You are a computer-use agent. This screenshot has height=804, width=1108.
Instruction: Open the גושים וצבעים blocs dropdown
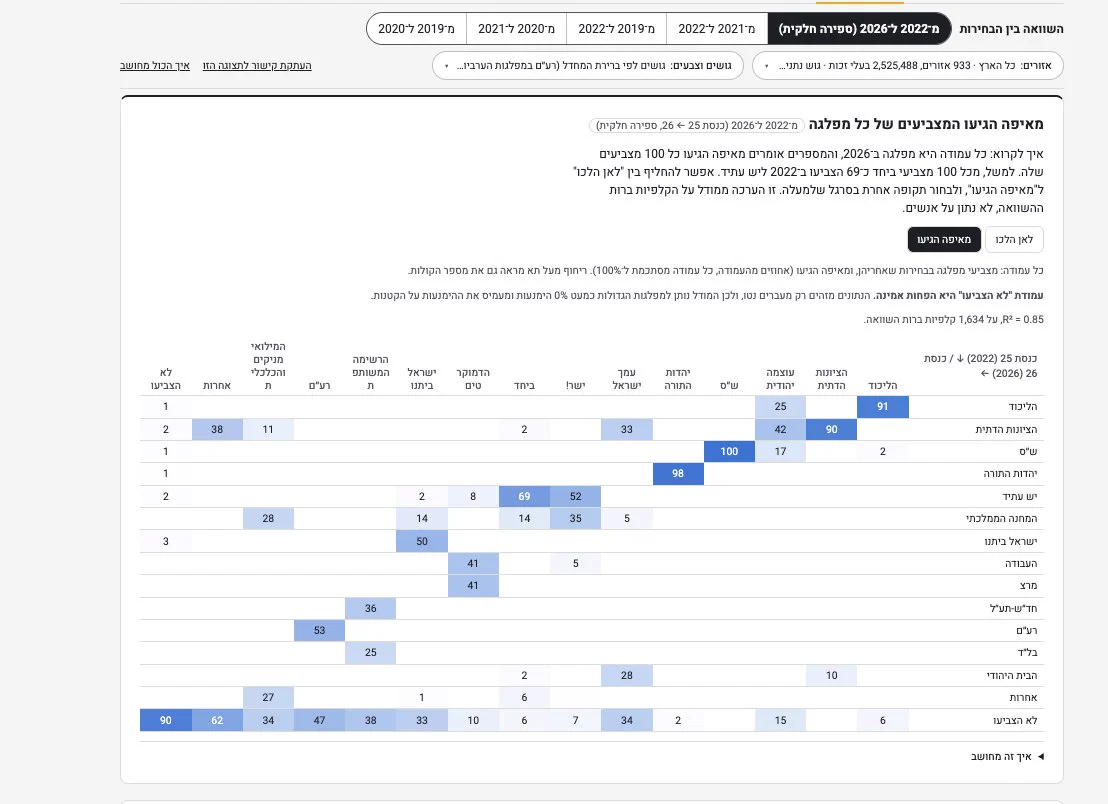click(587, 66)
